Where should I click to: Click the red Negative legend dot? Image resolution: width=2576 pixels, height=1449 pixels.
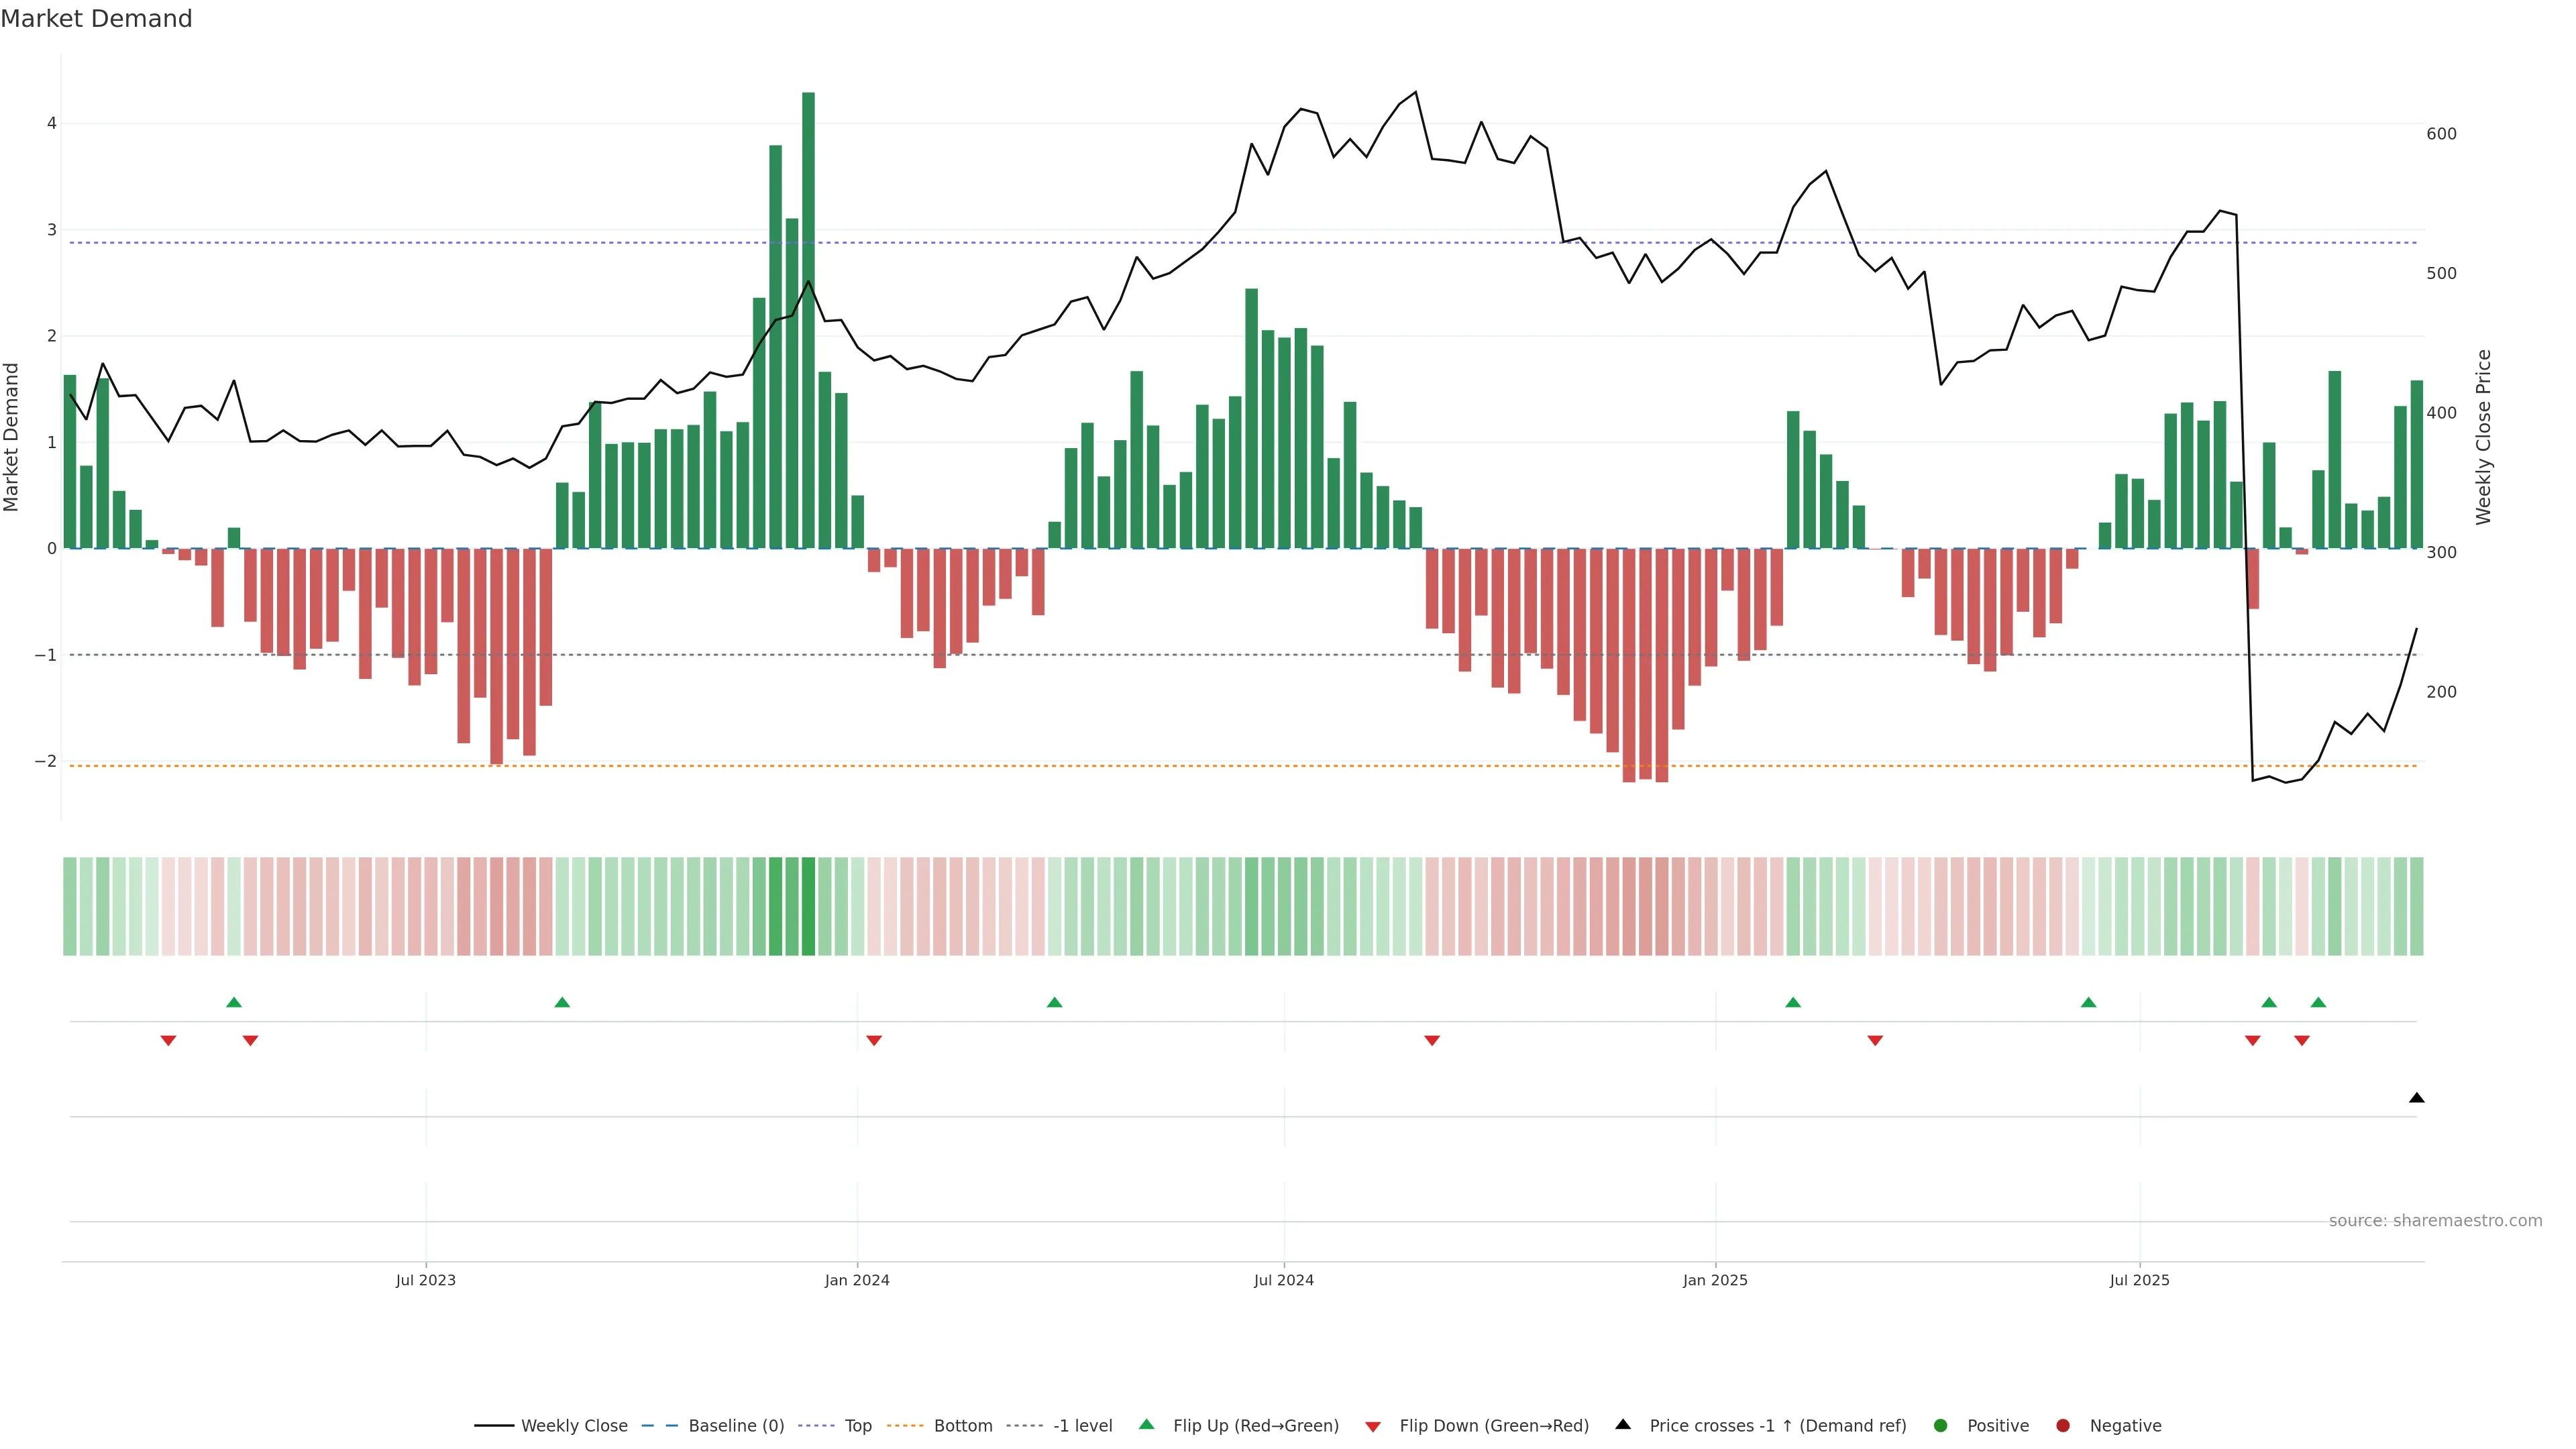[x=2063, y=1426]
